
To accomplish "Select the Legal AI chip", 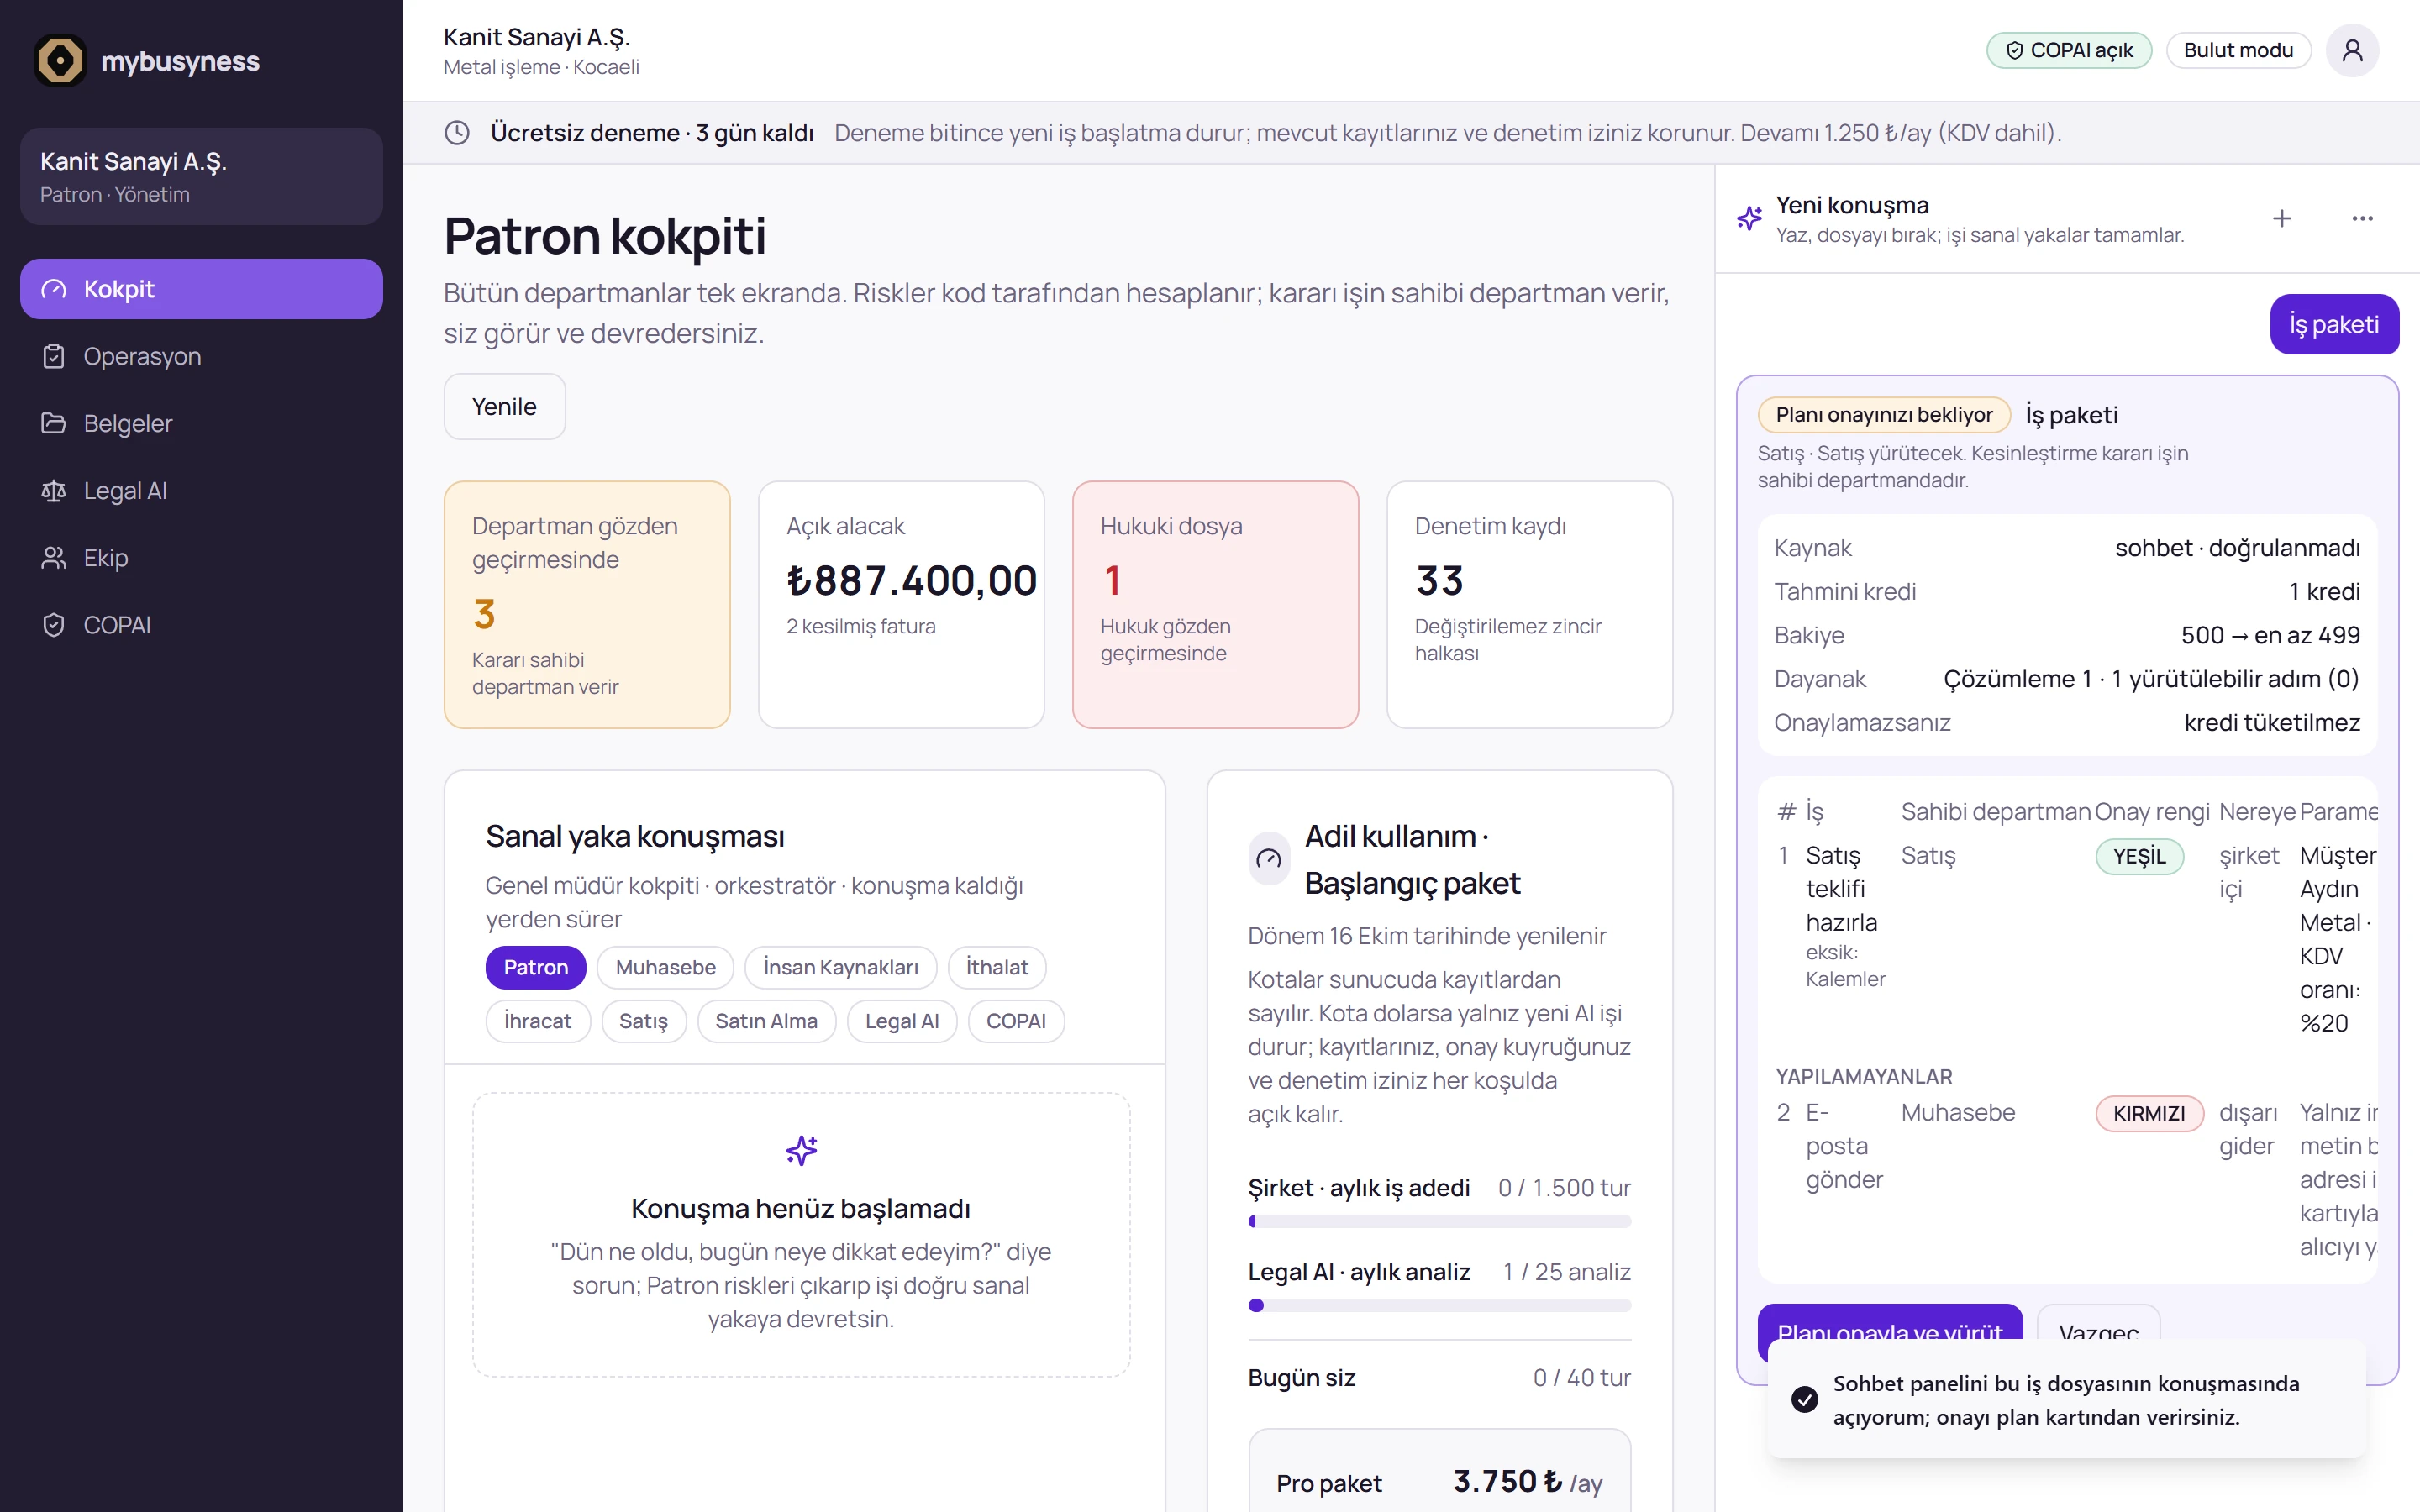I will point(902,1021).
